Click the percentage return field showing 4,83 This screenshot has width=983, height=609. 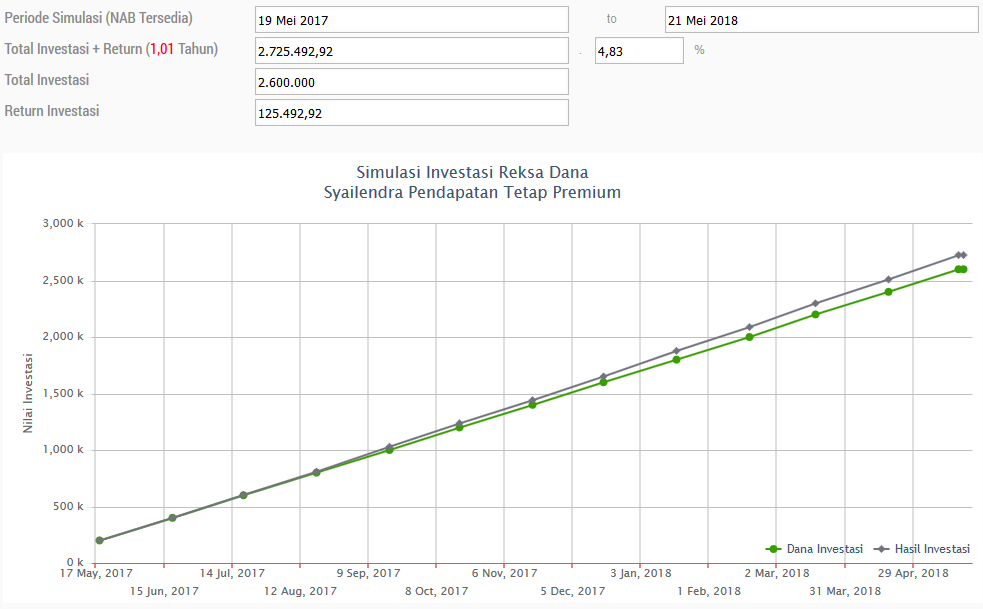point(638,51)
